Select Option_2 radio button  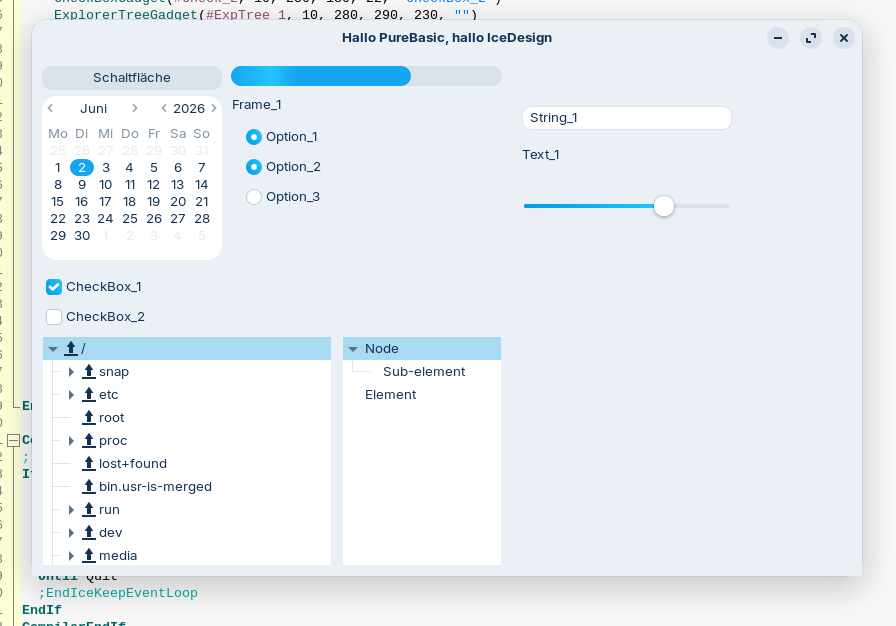[x=254, y=167]
